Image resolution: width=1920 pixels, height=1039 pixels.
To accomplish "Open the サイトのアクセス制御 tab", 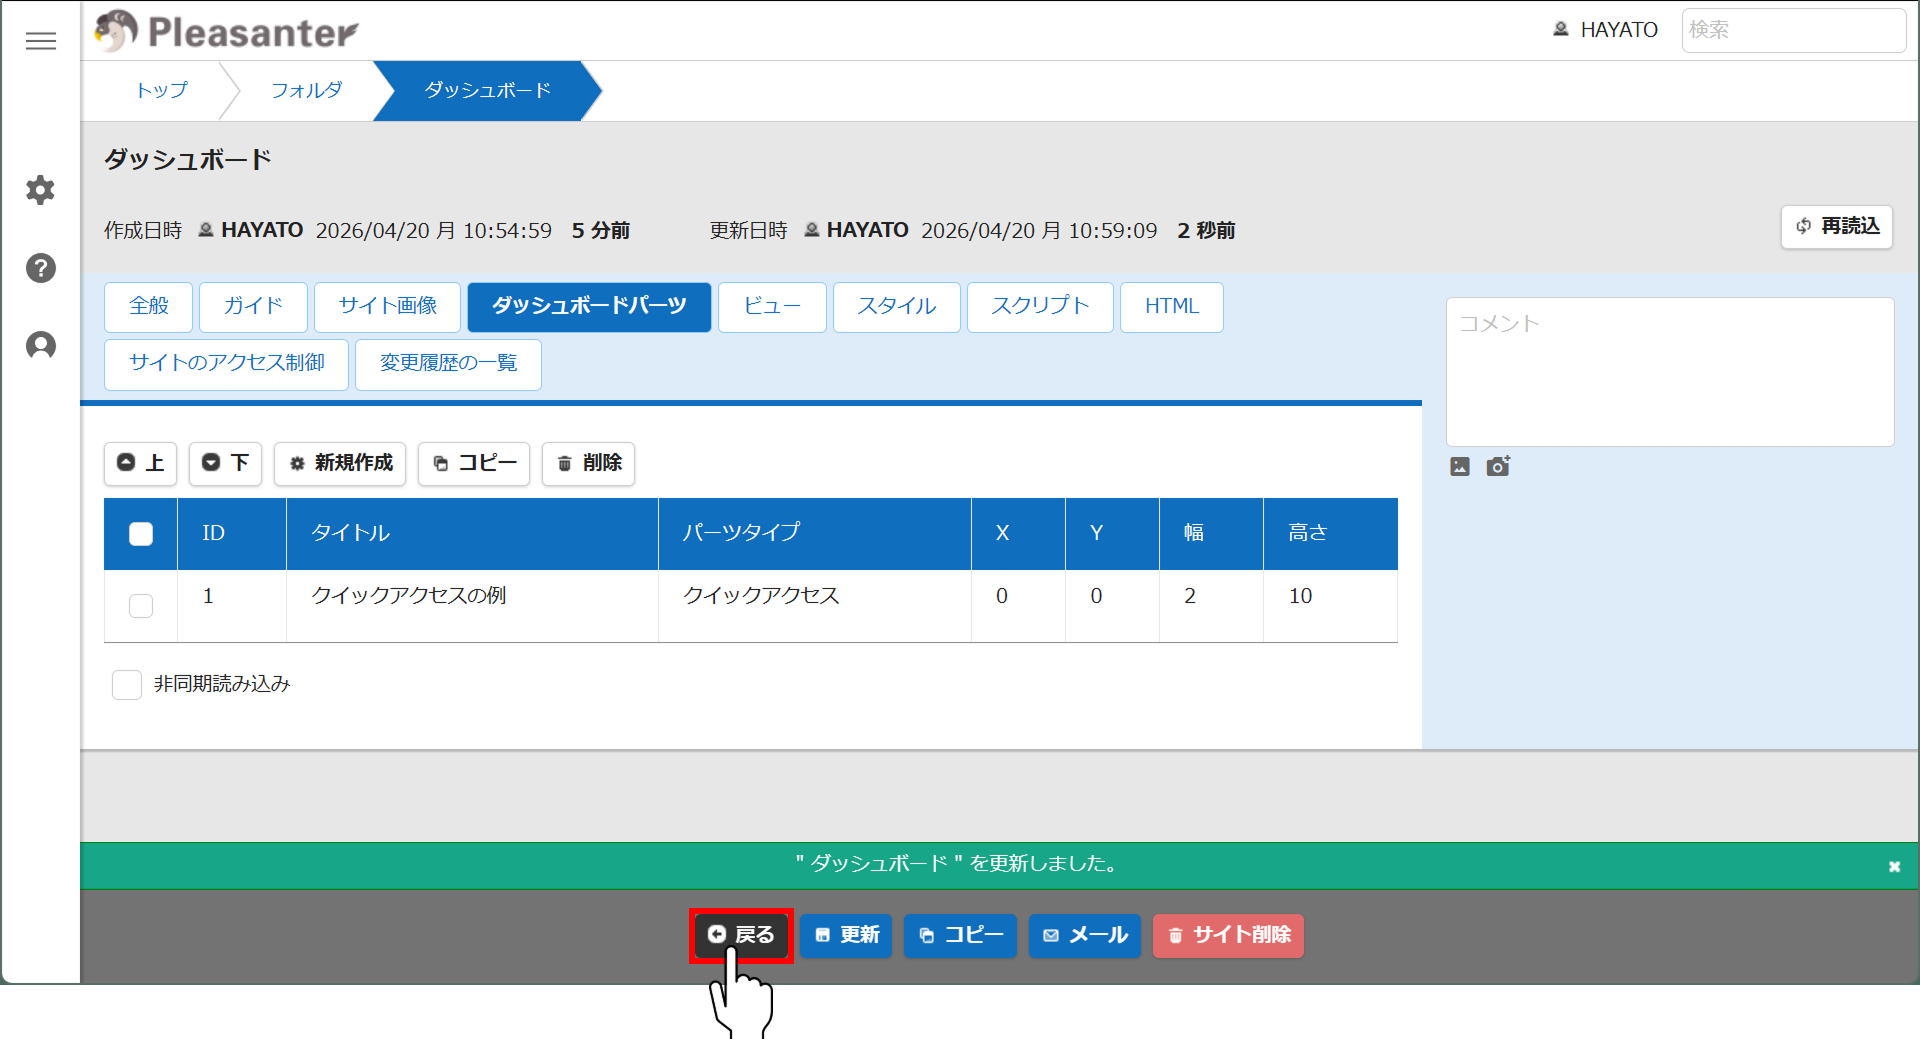I will click(226, 363).
